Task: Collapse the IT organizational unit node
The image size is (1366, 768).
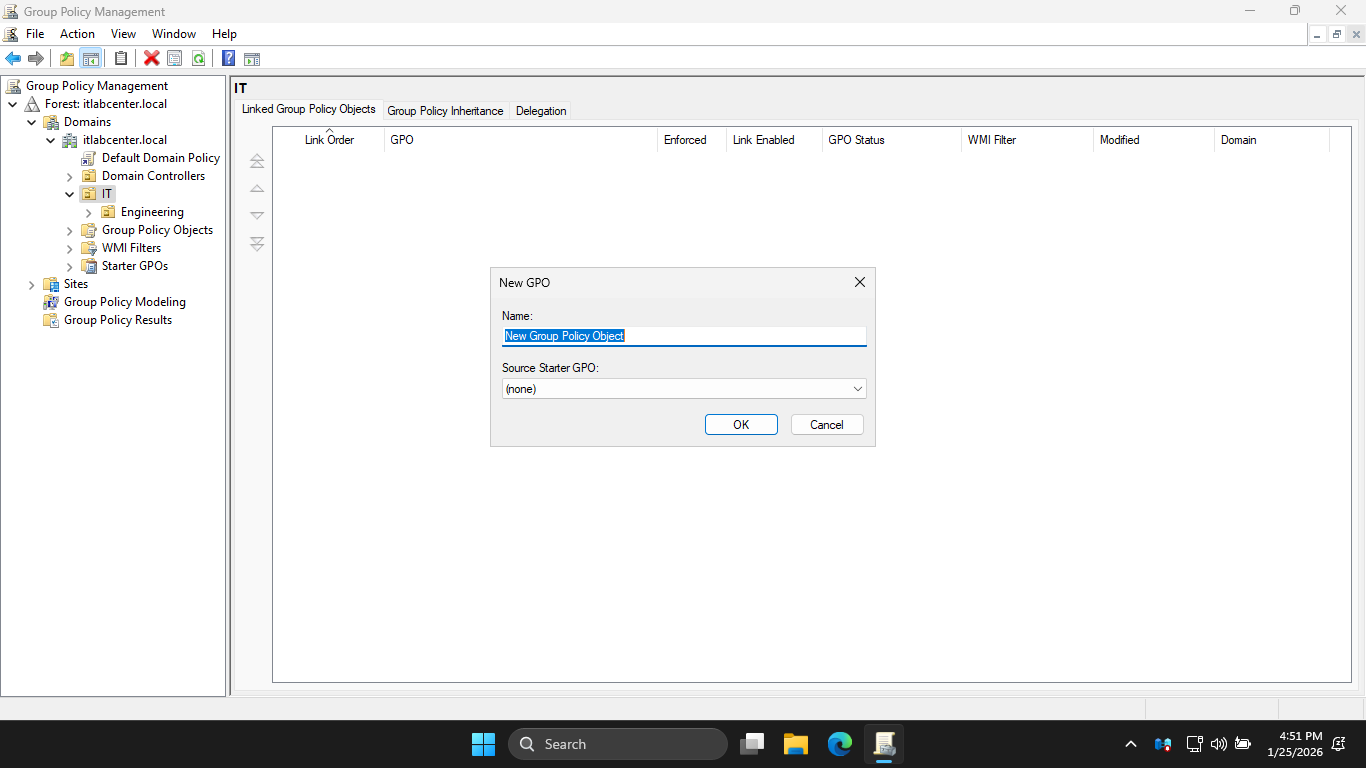Action: (x=70, y=194)
